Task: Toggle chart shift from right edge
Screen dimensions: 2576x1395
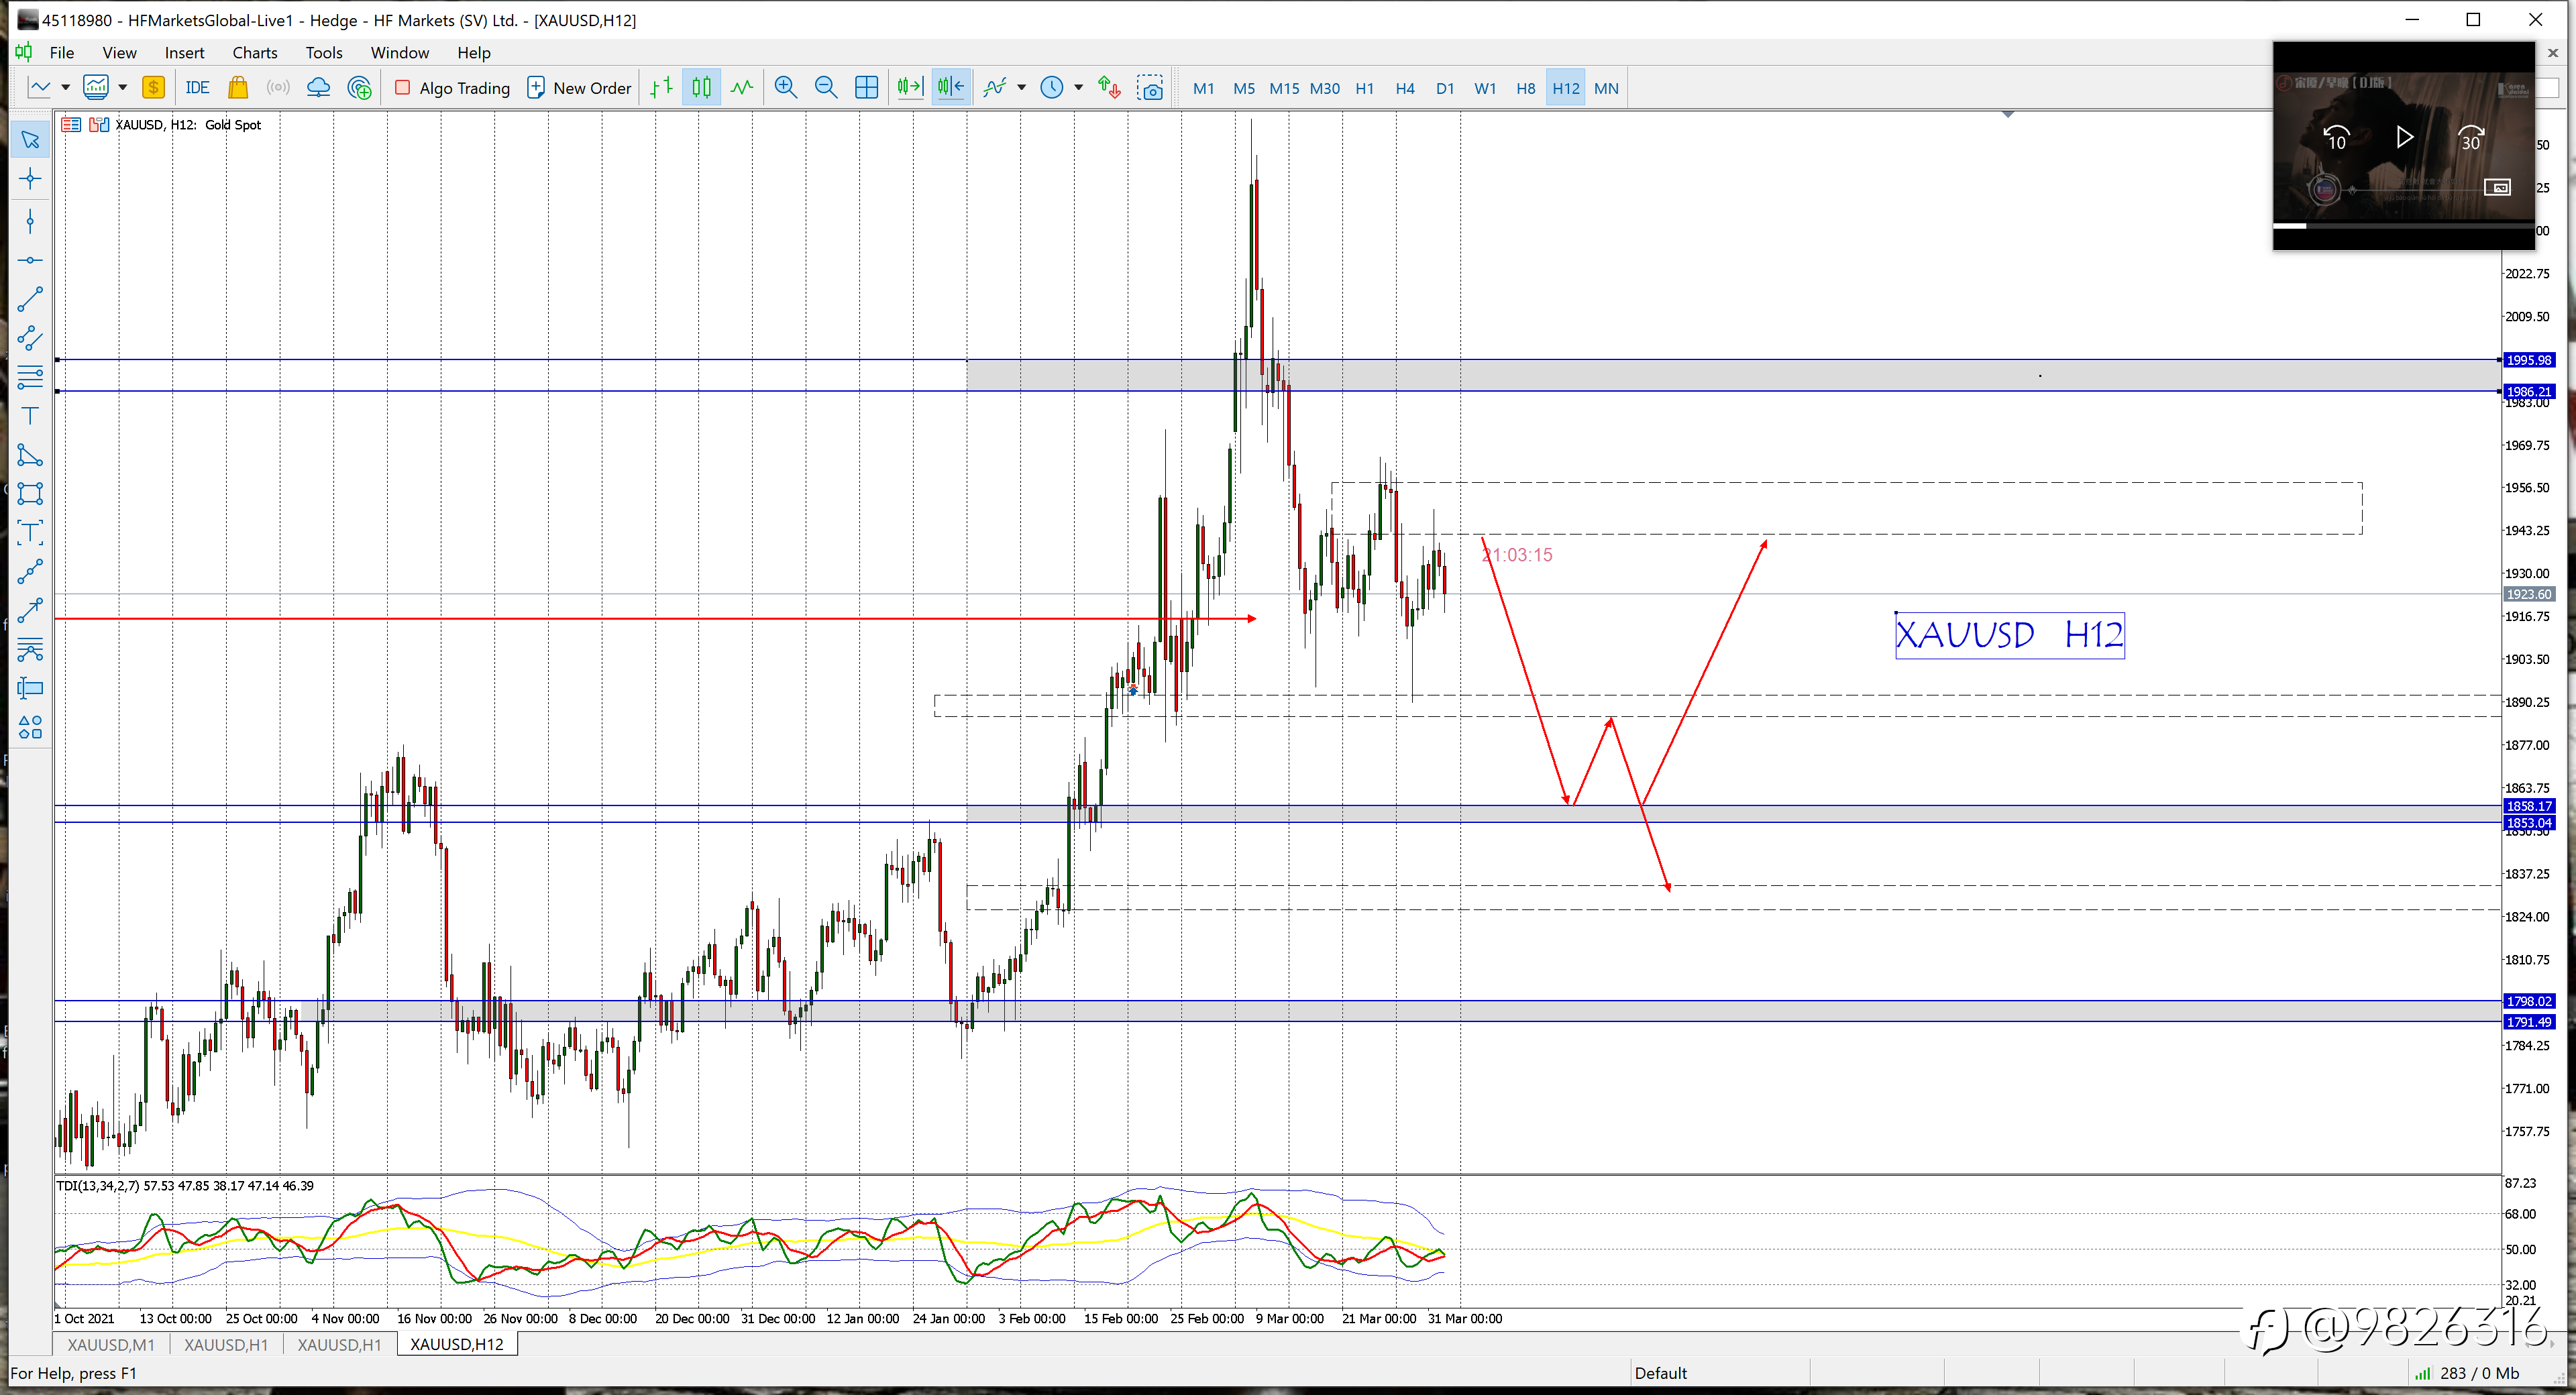Action: pyautogui.click(x=951, y=88)
